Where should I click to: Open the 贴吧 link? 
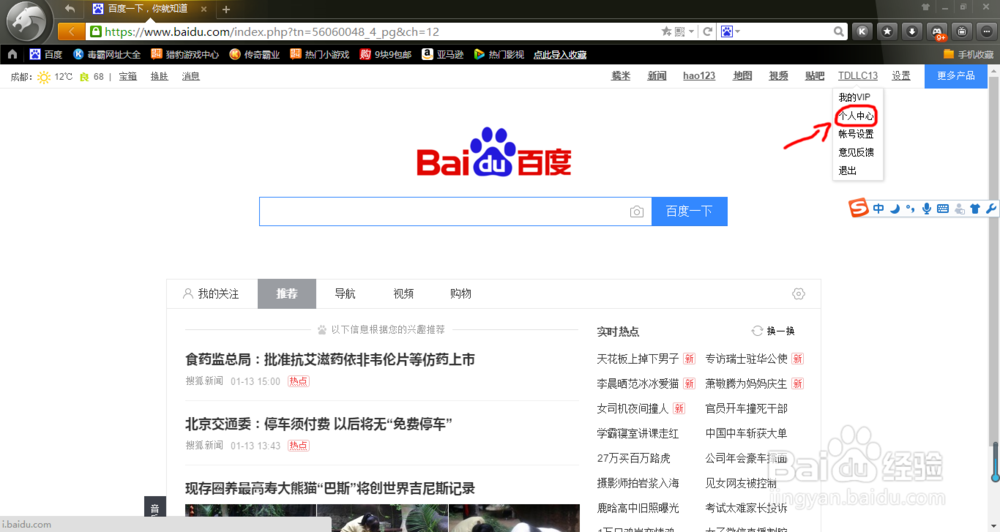click(x=814, y=76)
